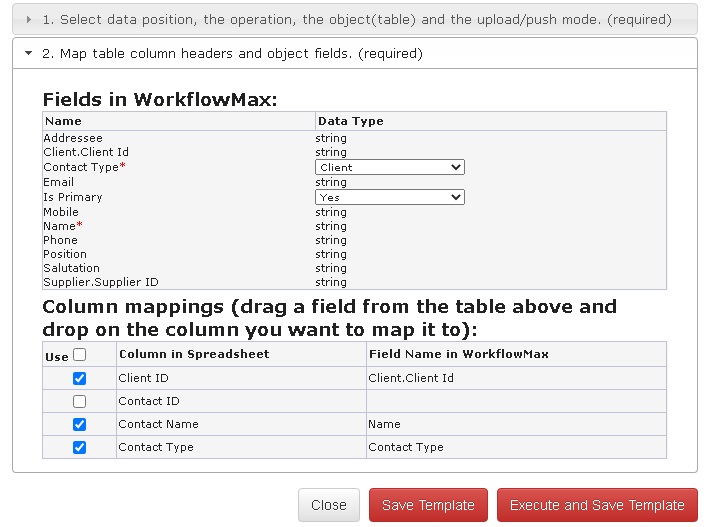Expand section 1 accordion arrow
The height and width of the screenshot is (527, 712).
pos(29,19)
